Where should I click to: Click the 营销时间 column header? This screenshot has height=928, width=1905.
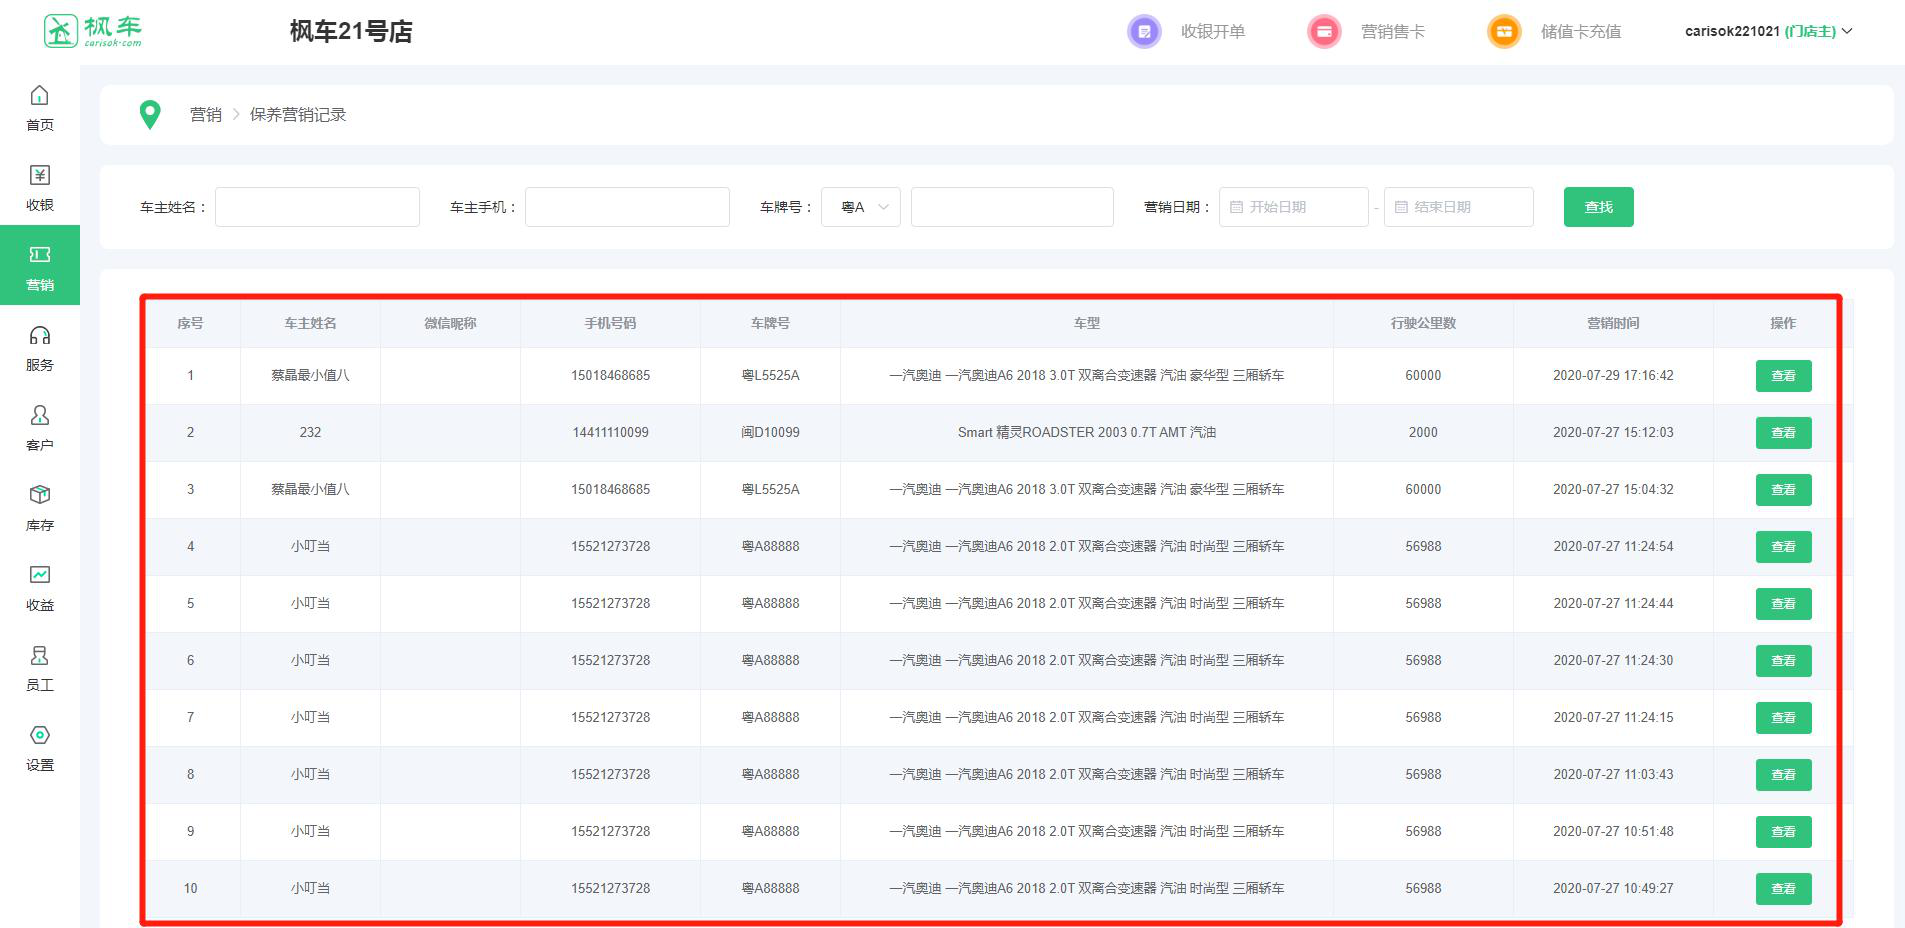point(1613,323)
